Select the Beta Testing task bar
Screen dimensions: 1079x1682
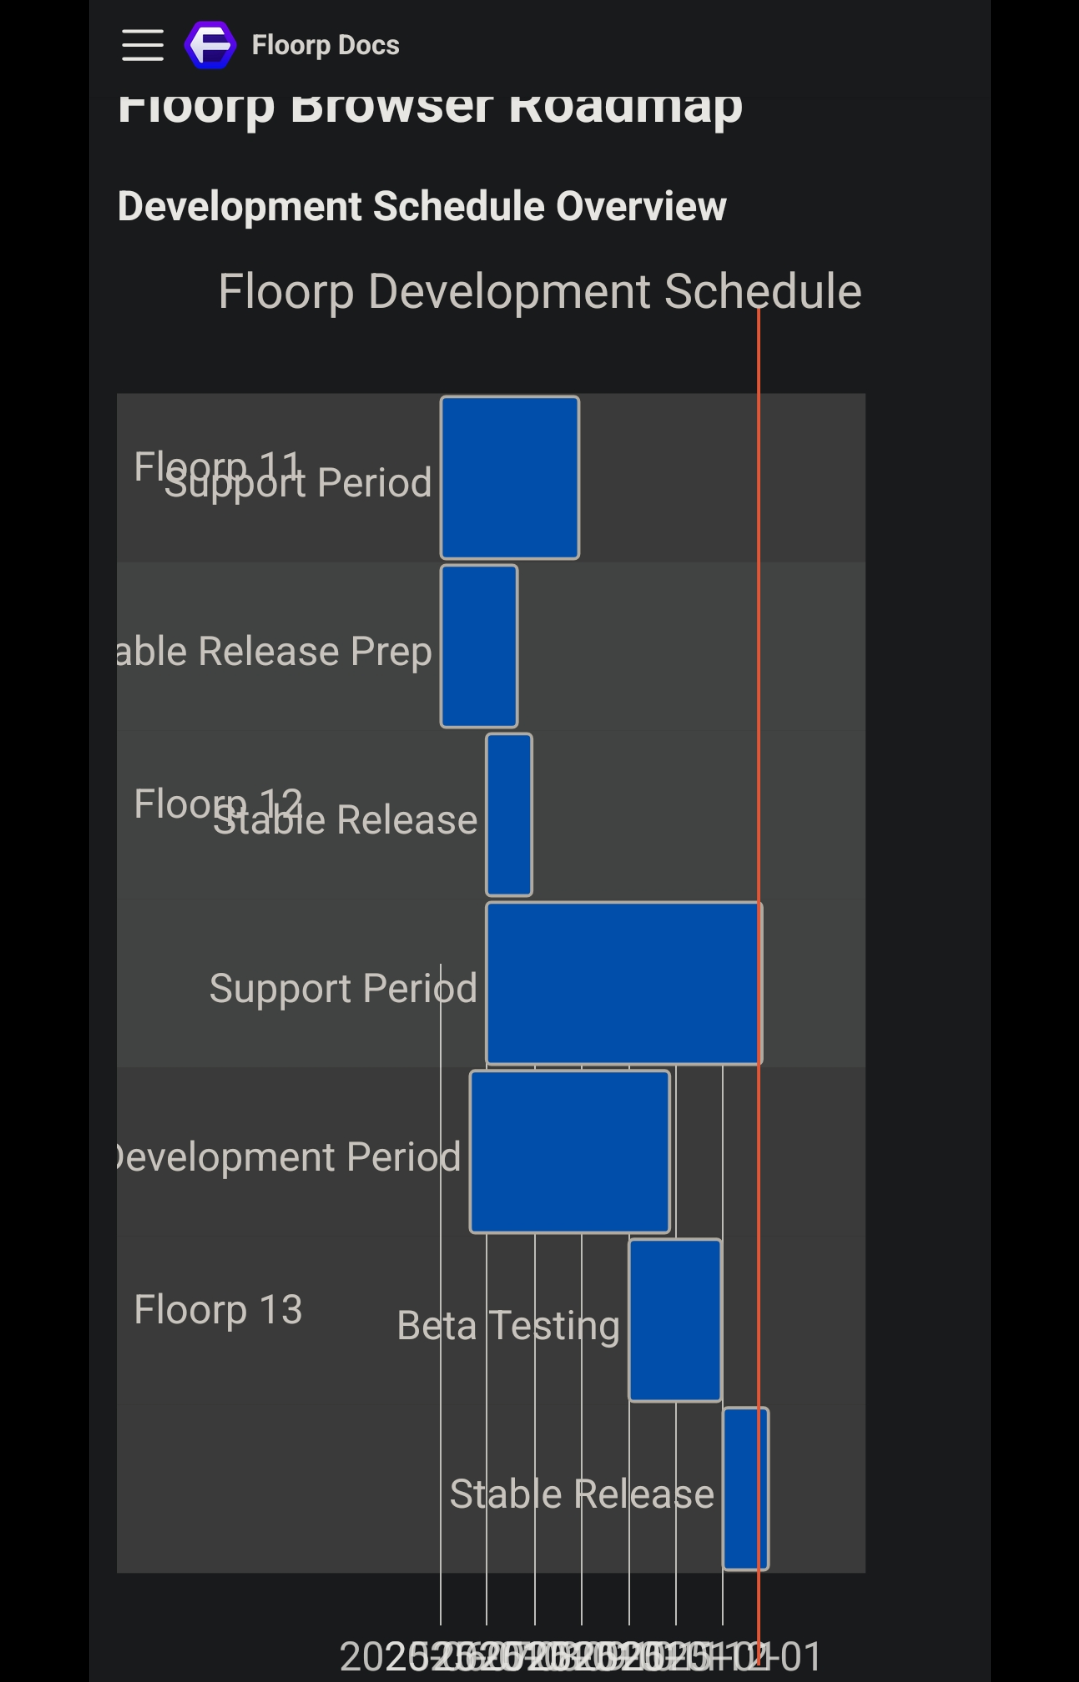coord(675,1320)
